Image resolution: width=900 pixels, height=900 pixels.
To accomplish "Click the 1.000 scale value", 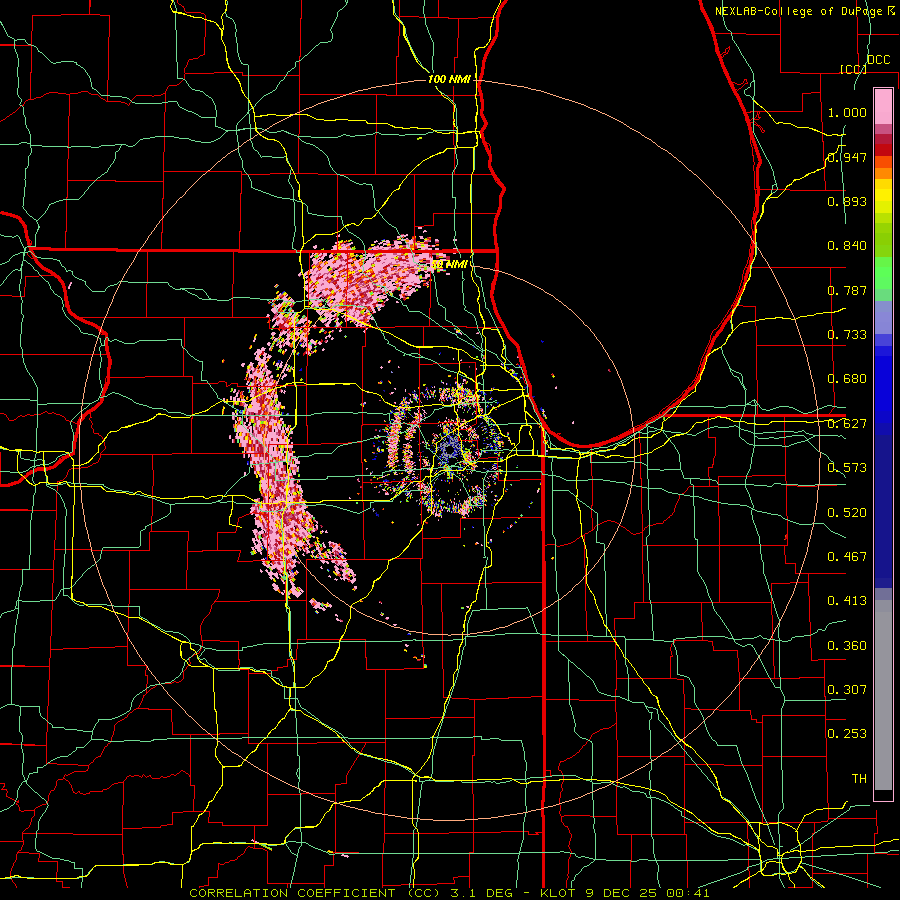I will [847, 112].
